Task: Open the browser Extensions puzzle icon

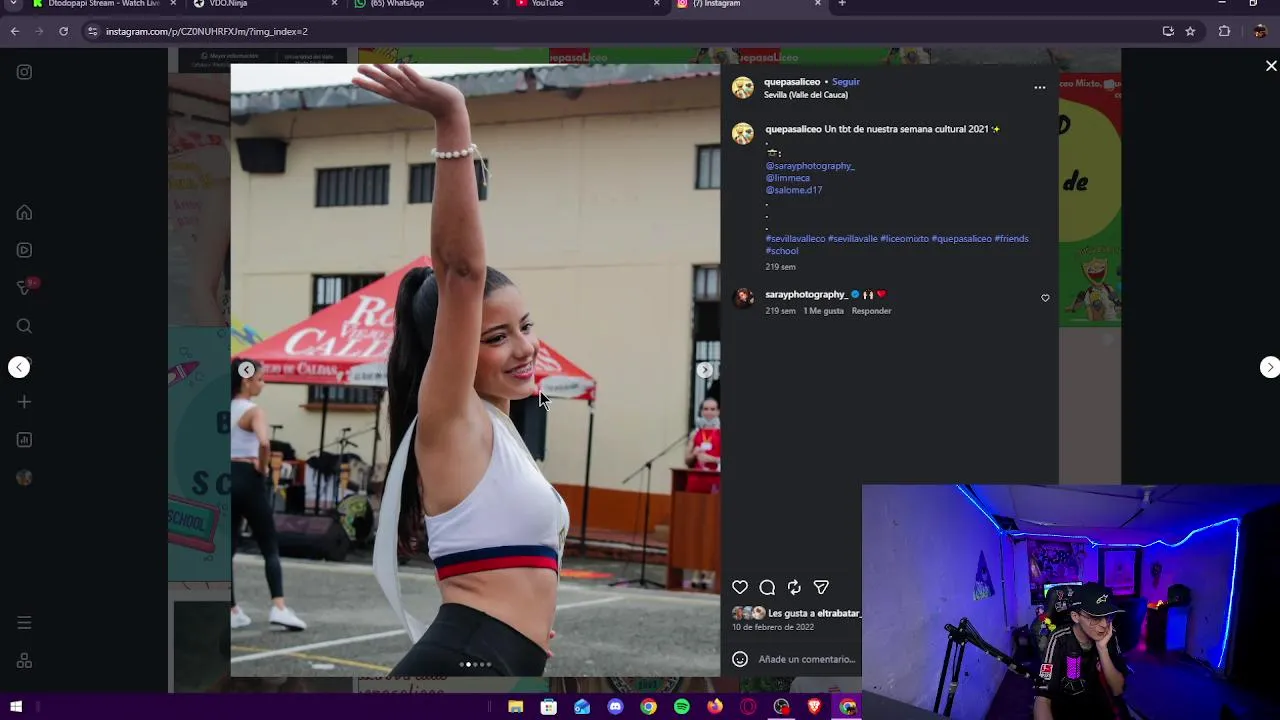Action: click(1224, 31)
